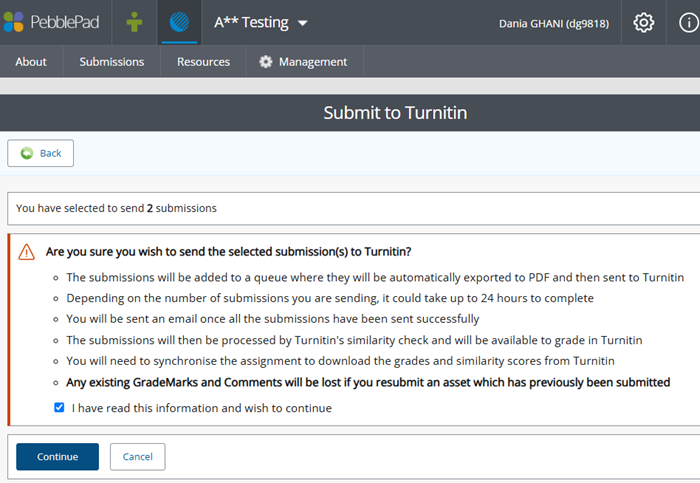
Task: Click the bullet about being sent an email
Action: click(273, 319)
